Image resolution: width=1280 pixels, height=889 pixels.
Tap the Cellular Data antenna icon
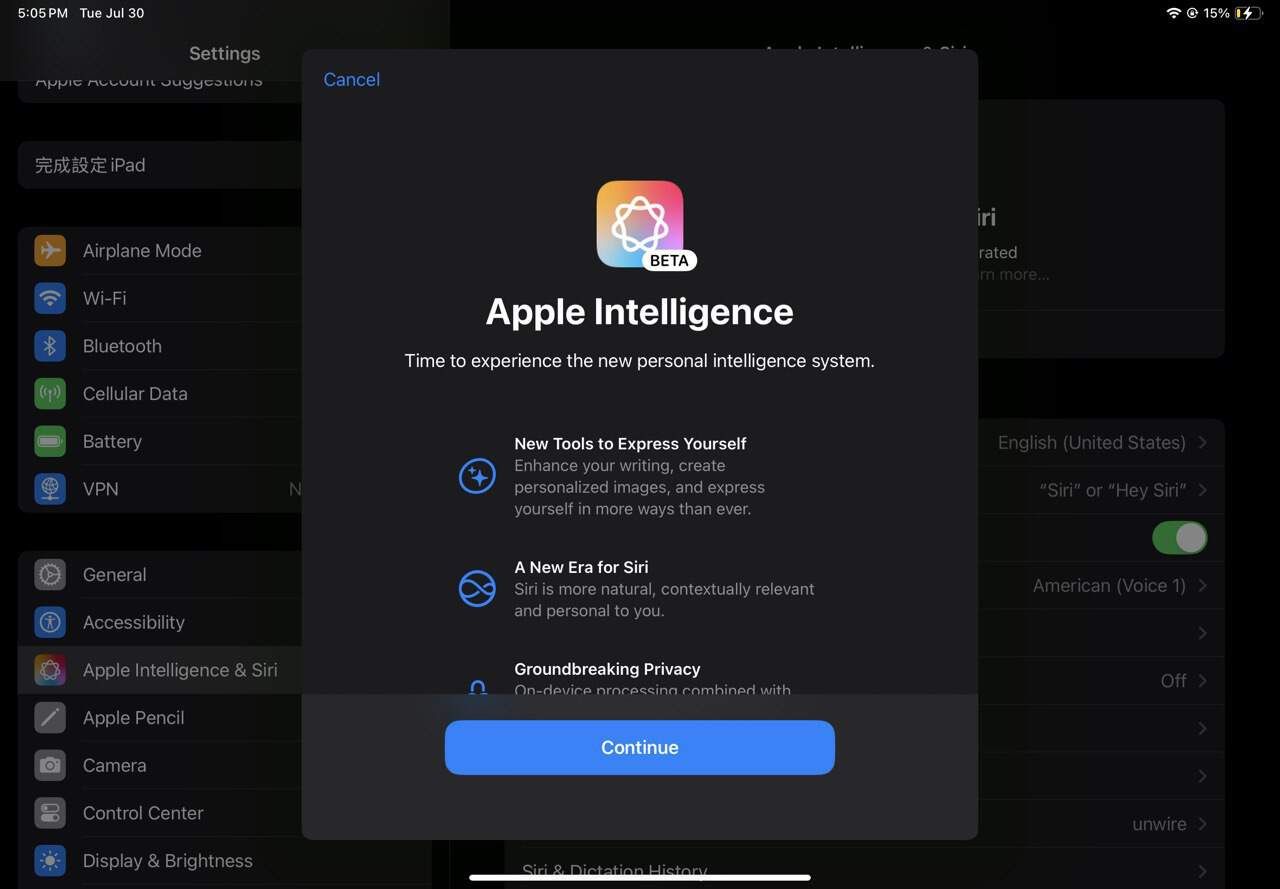coord(50,394)
